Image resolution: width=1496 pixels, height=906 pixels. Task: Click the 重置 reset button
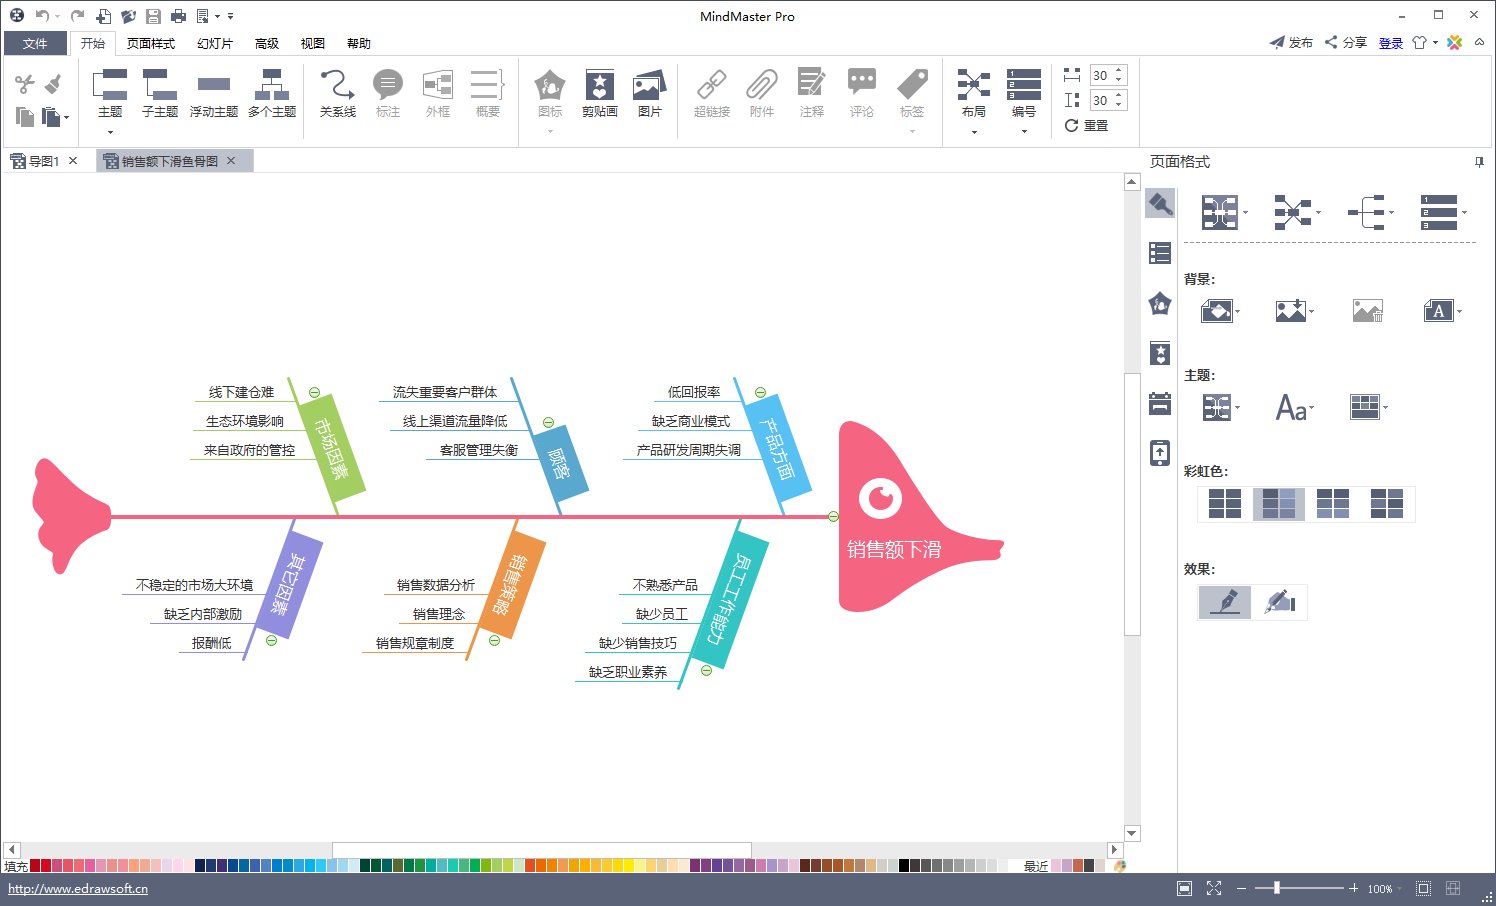[x=1087, y=126]
